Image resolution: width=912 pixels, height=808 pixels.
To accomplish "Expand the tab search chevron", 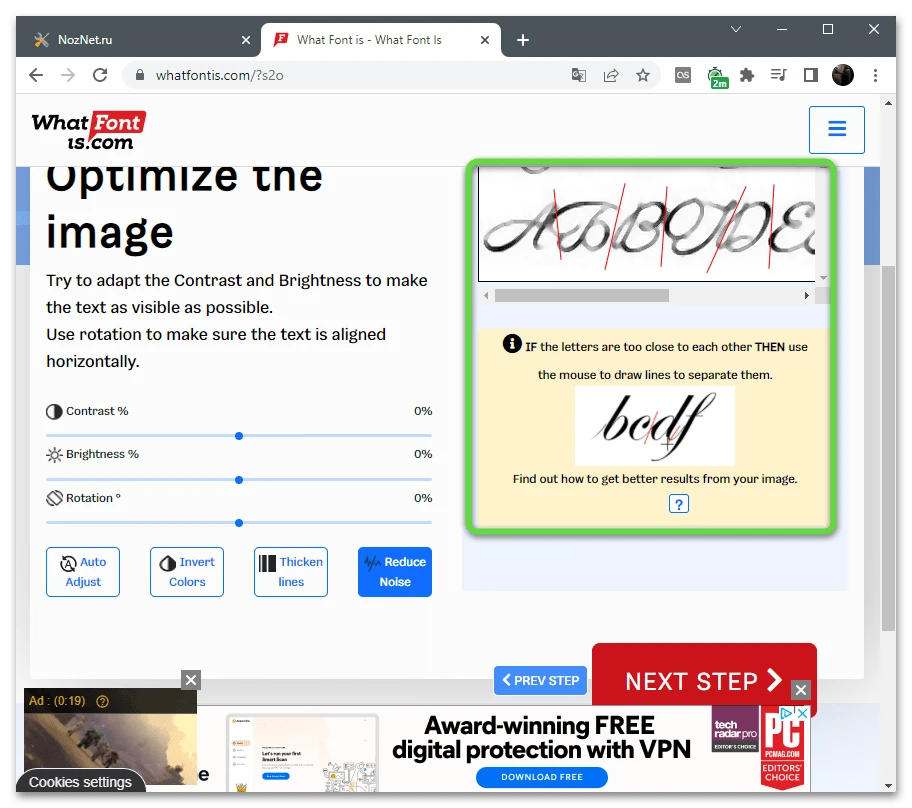I will click(736, 29).
